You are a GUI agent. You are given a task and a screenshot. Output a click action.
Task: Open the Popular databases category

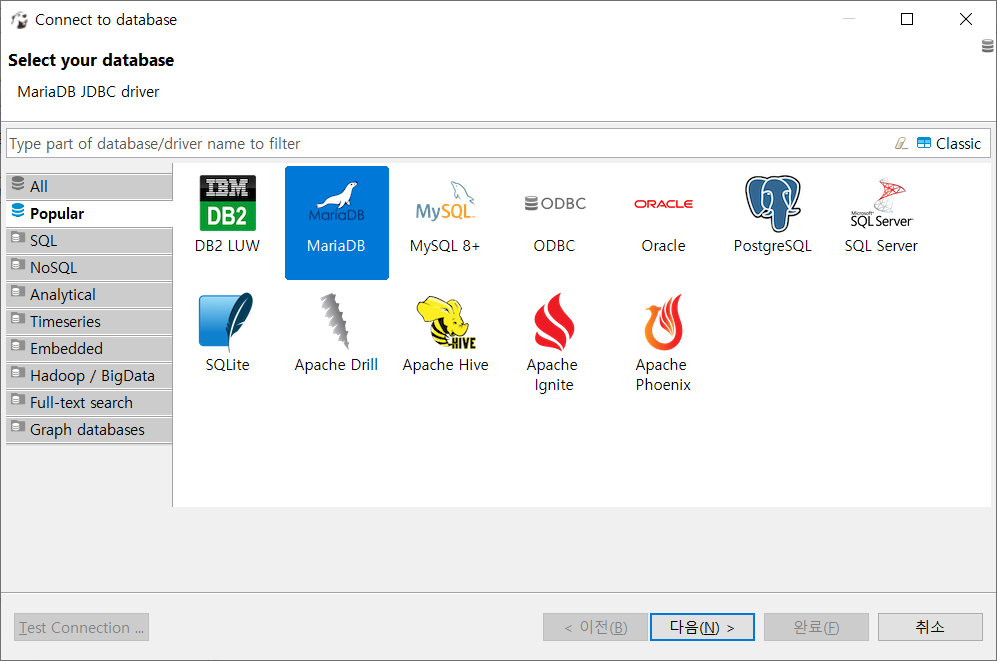click(x=89, y=214)
